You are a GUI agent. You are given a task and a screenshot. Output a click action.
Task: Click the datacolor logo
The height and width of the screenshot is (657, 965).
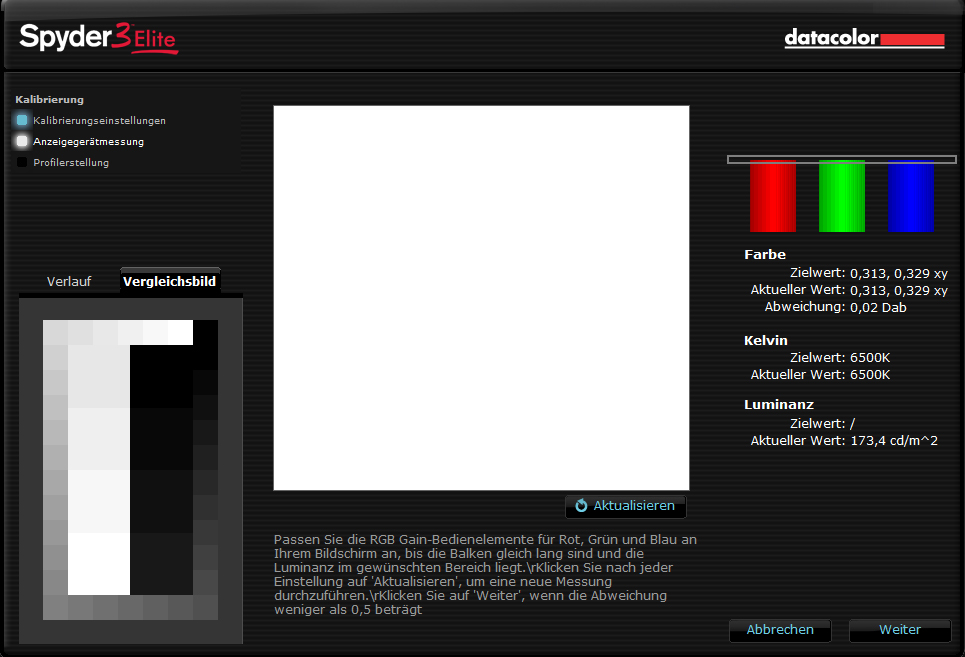click(x=864, y=39)
